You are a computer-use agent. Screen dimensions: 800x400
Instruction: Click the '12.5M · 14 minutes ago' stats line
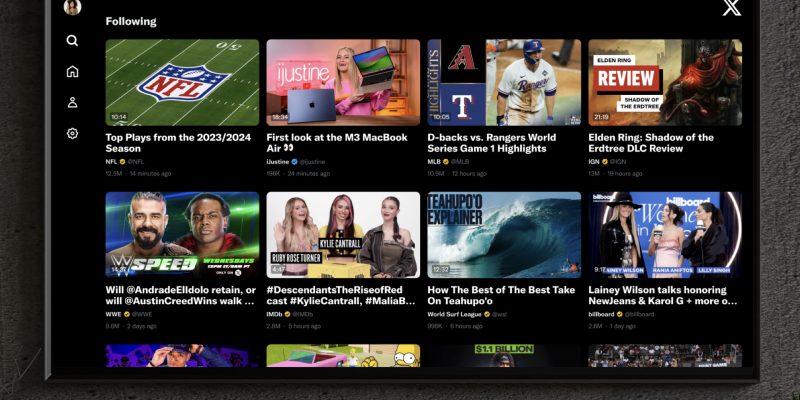coord(138,173)
